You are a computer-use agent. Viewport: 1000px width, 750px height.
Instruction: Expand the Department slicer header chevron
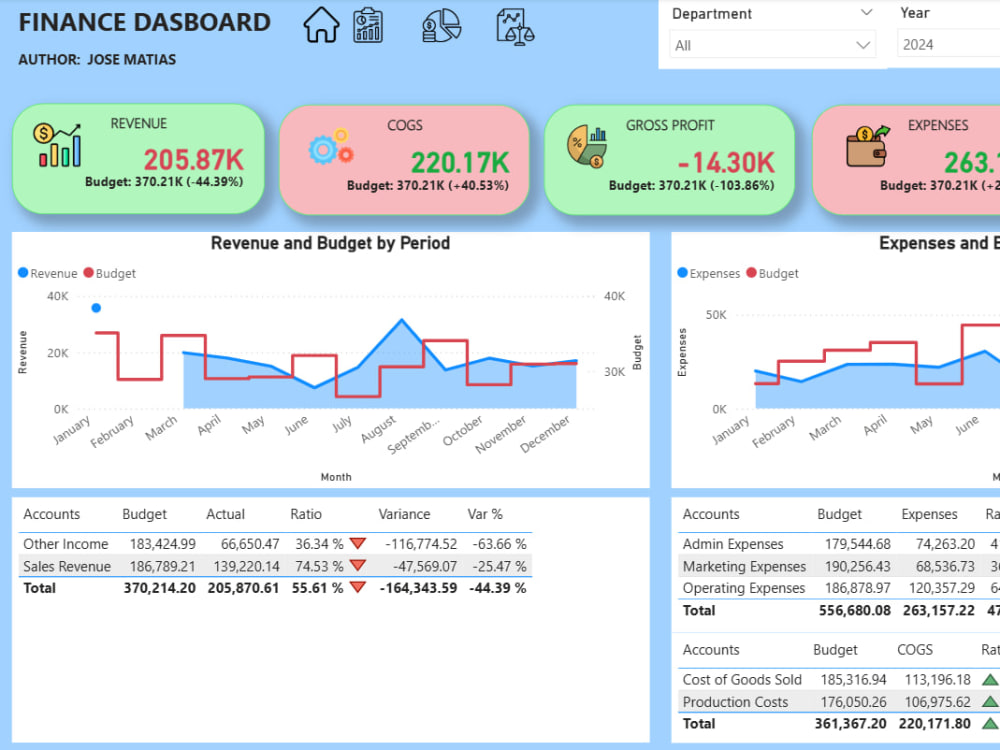(866, 12)
